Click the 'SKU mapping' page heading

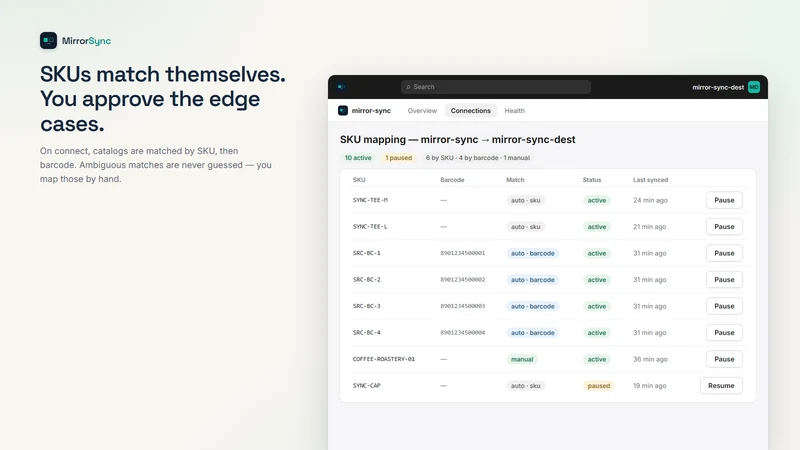pyautogui.click(x=458, y=140)
